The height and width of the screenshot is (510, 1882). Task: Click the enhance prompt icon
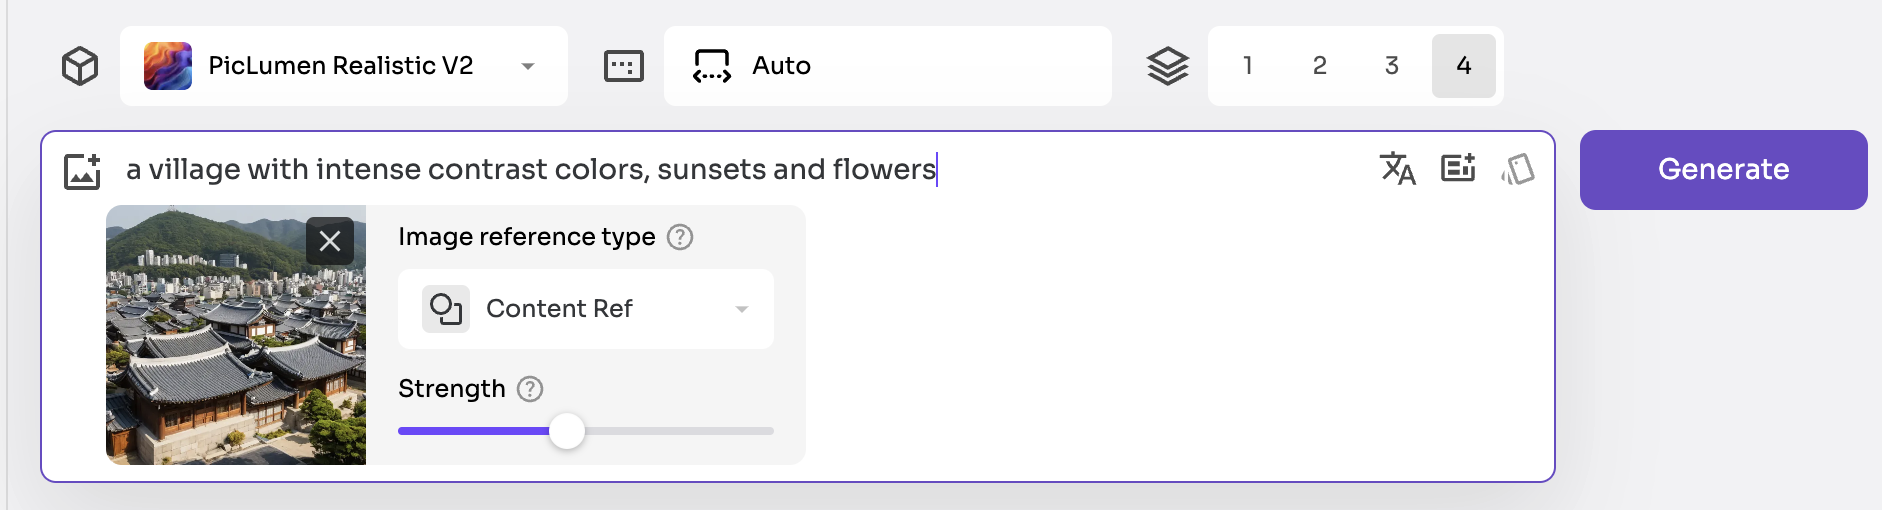[1458, 168]
